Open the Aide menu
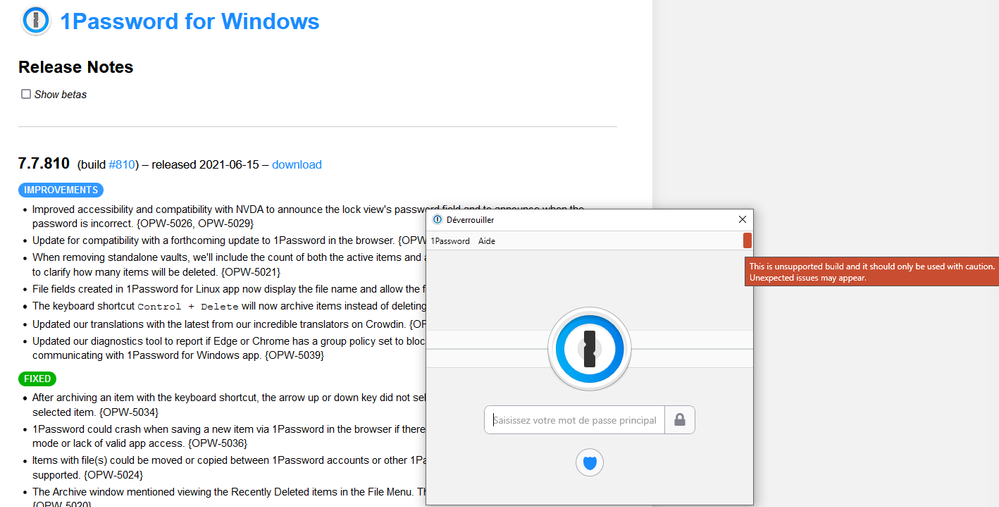 pos(486,241)
